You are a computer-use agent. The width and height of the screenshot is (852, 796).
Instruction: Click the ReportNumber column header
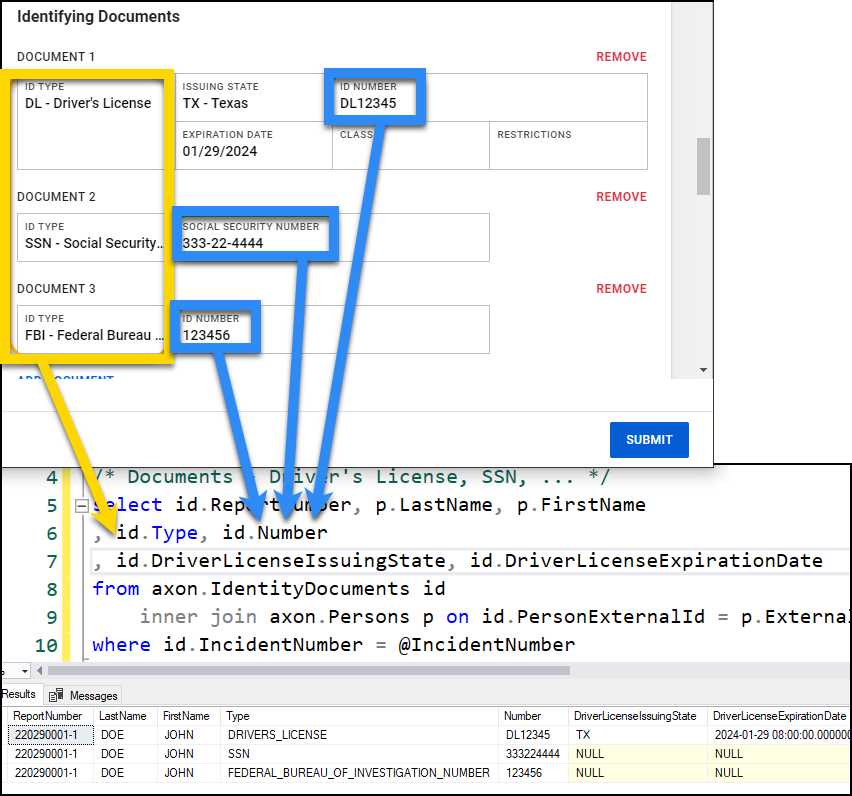point(39,716)
